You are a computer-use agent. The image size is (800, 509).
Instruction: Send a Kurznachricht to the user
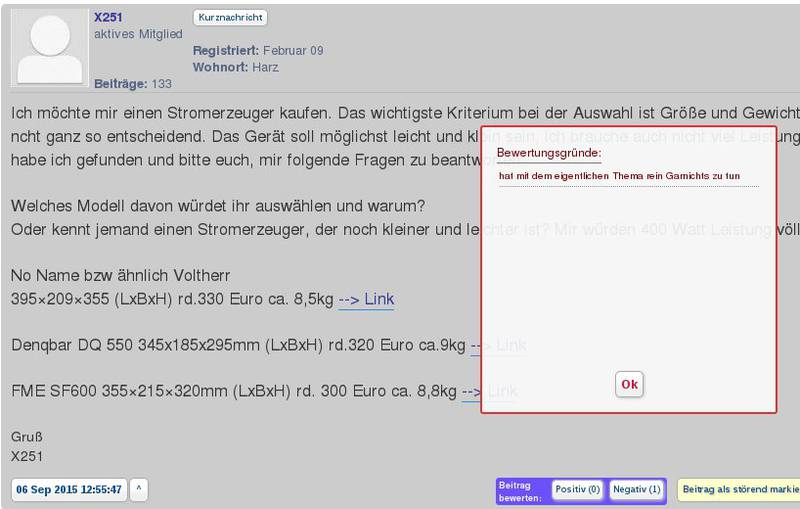coord(230,17)
